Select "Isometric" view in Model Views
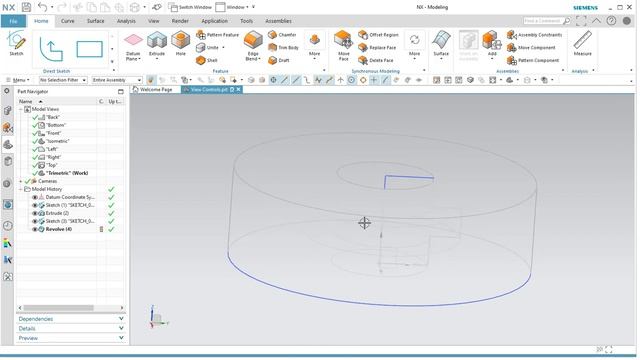This screenshot has height=360, width=640. coord(58,141)
